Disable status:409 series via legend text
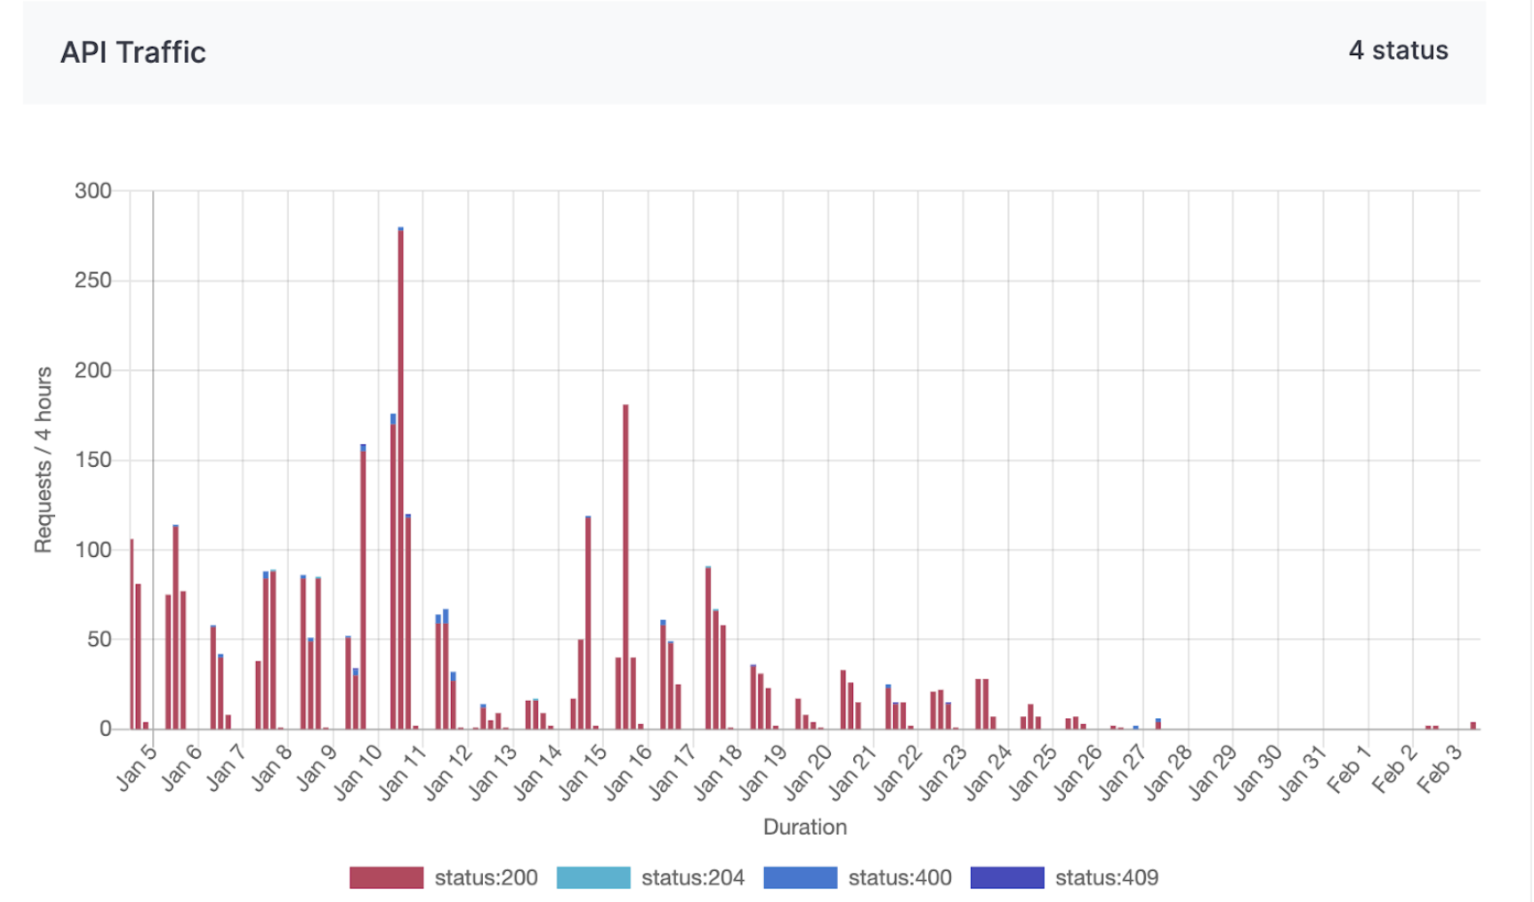Viewport: 1534px width, 902px height. [1107, 878]
